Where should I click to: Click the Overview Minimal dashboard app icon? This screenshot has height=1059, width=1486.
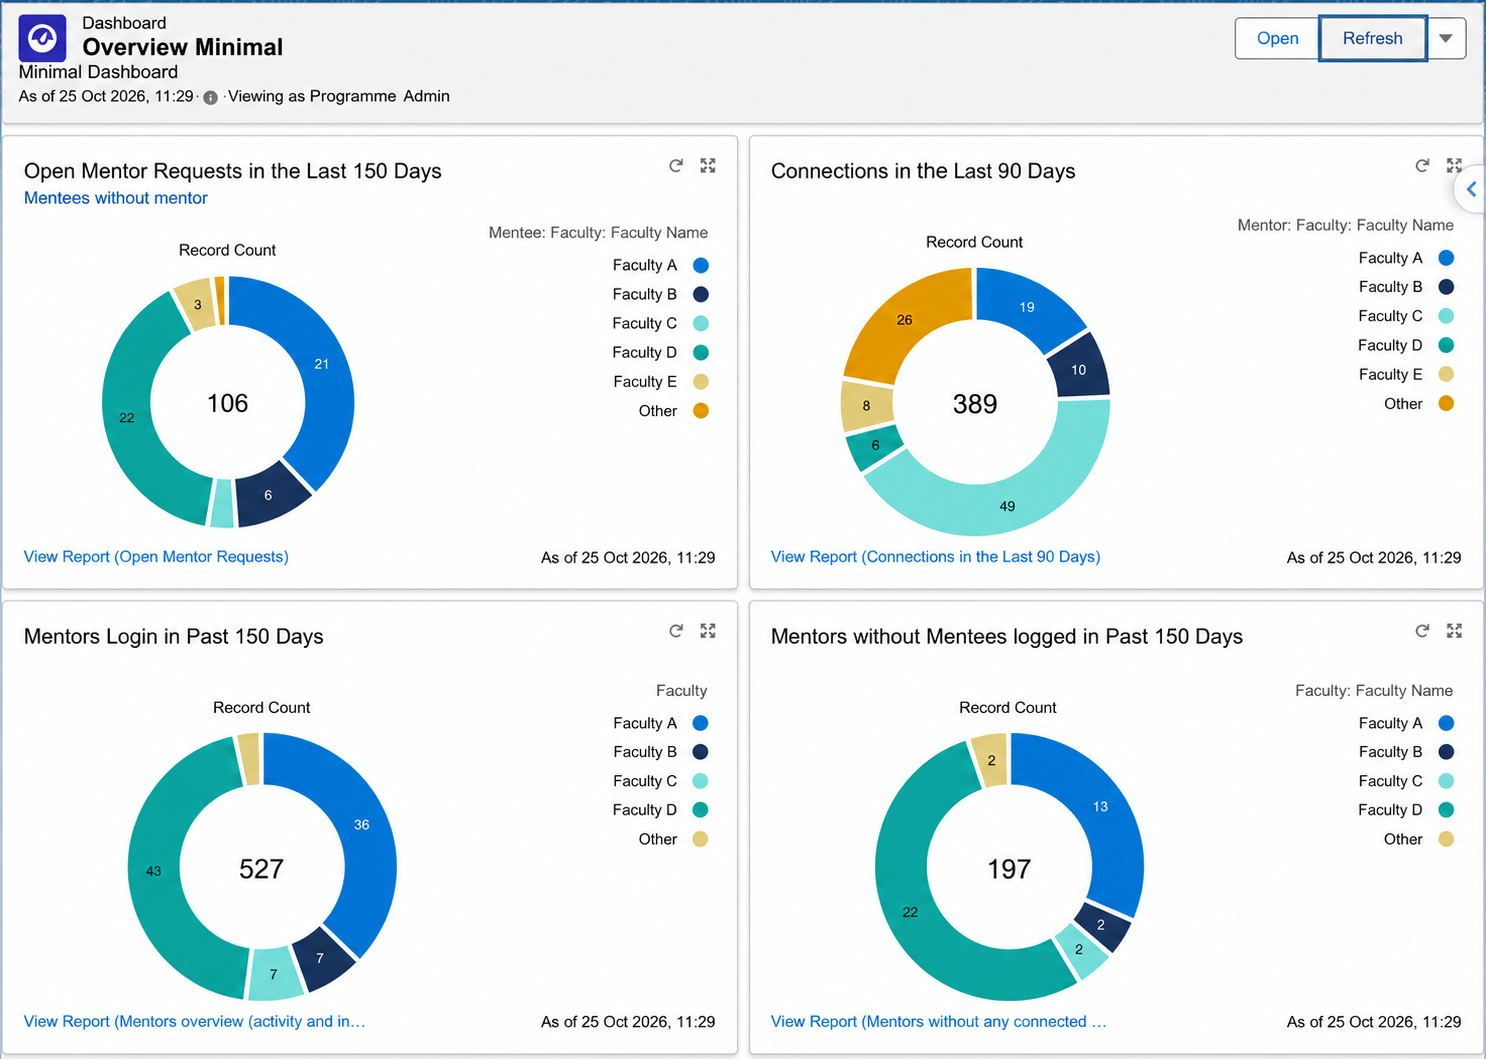coord(43,39)
